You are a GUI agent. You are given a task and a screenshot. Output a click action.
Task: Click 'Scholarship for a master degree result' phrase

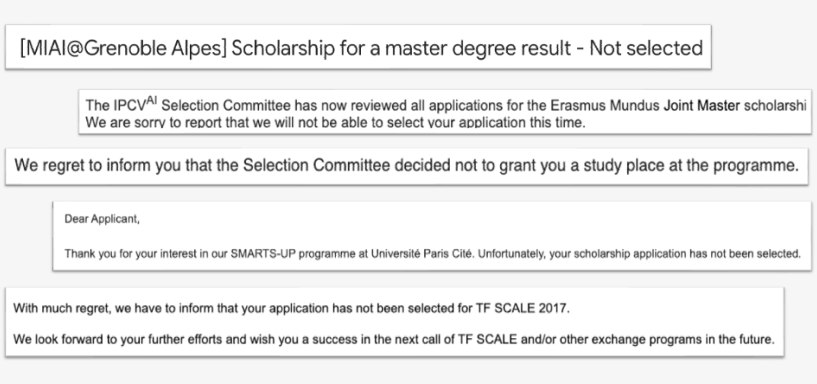click(x=401, y=48)
